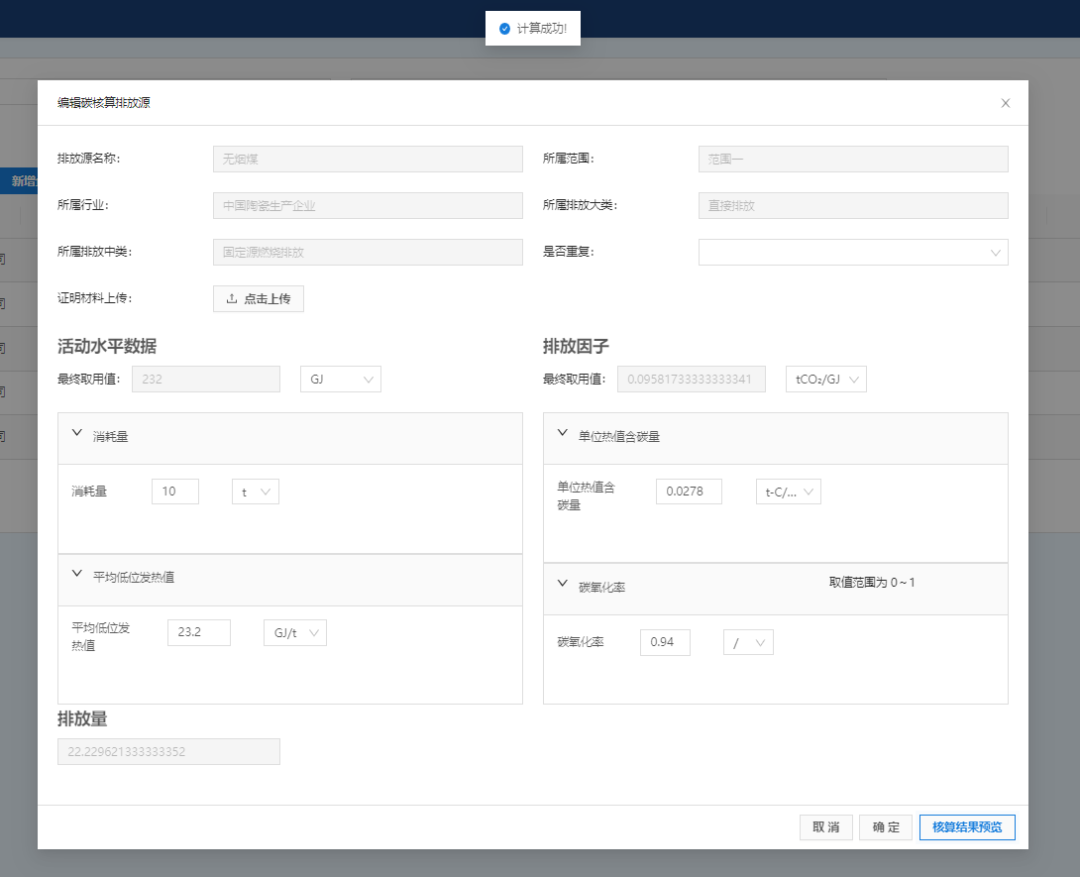Collapse the 碳氧化率 section
Viewport: 1080px width, 877px height.
[563, 585]
